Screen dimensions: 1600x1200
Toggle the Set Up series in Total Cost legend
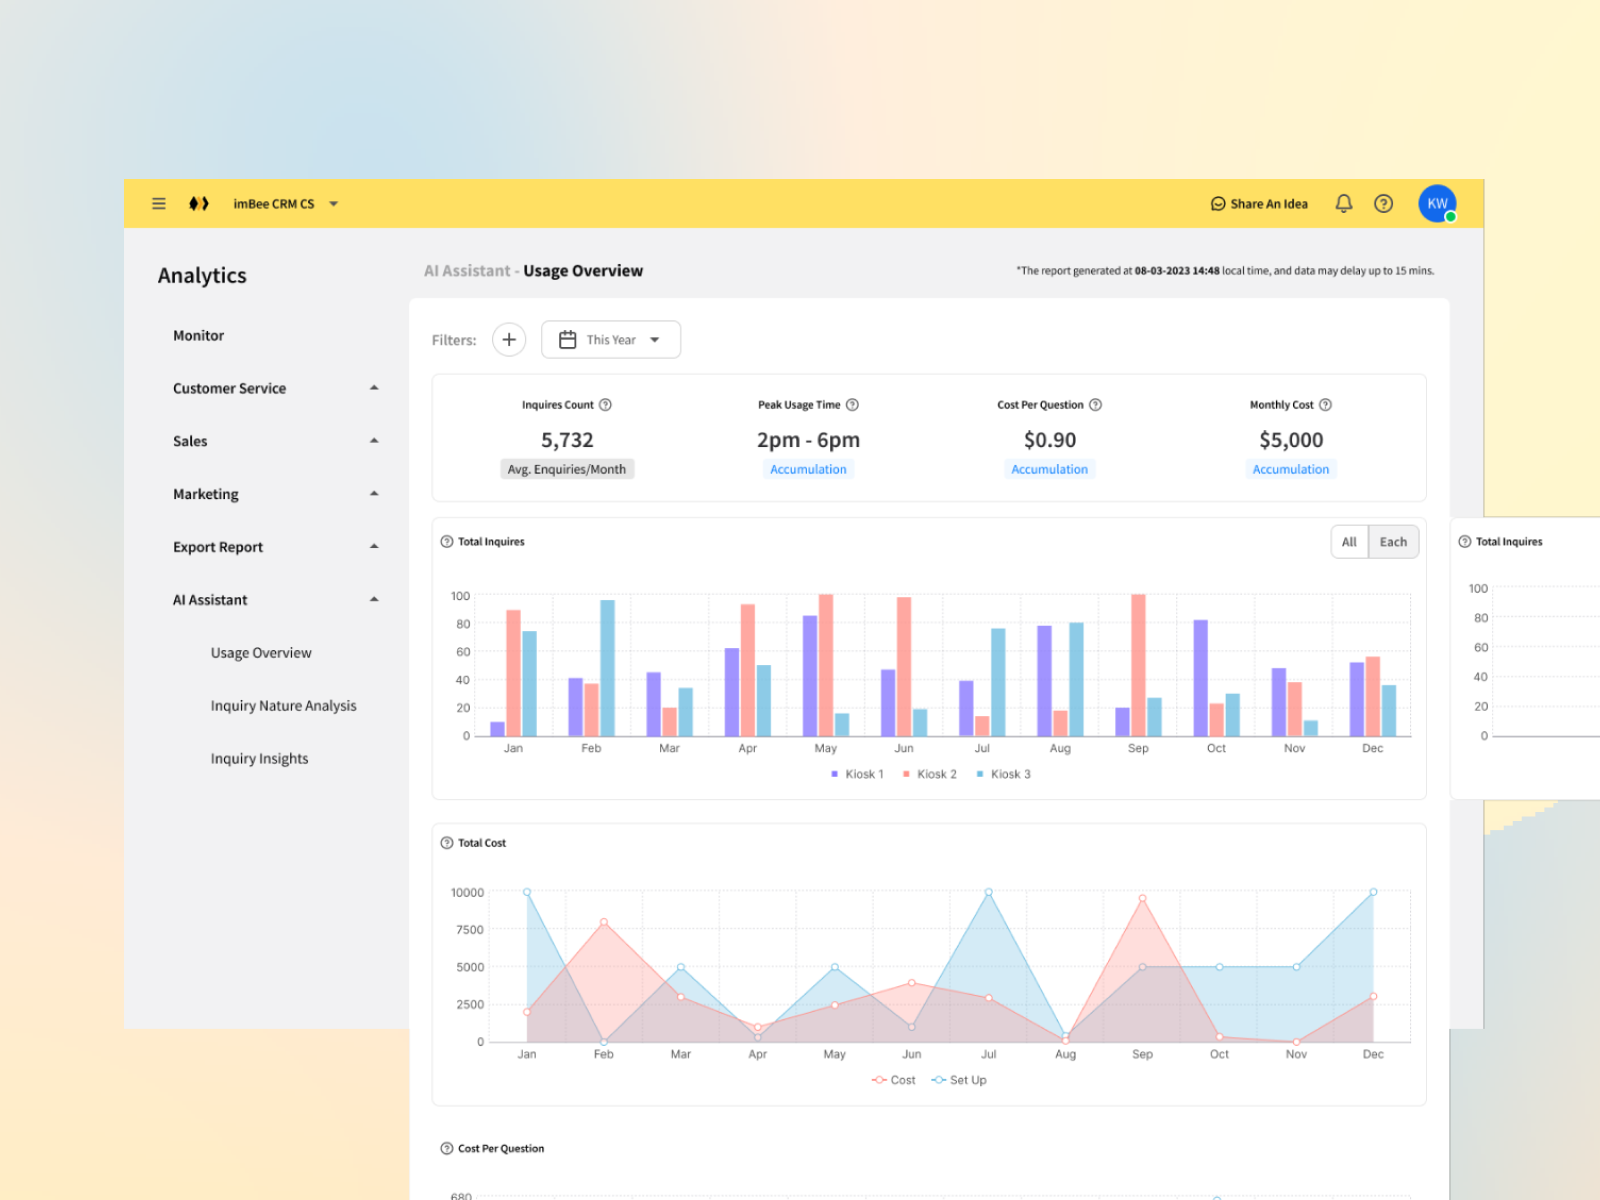[959, 1080]
